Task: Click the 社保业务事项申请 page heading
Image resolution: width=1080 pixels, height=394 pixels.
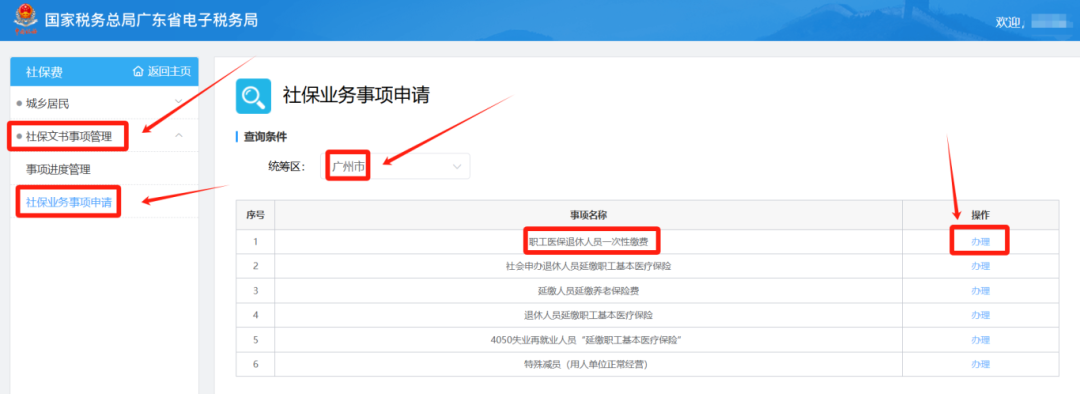Action: [x=356, y=96]
